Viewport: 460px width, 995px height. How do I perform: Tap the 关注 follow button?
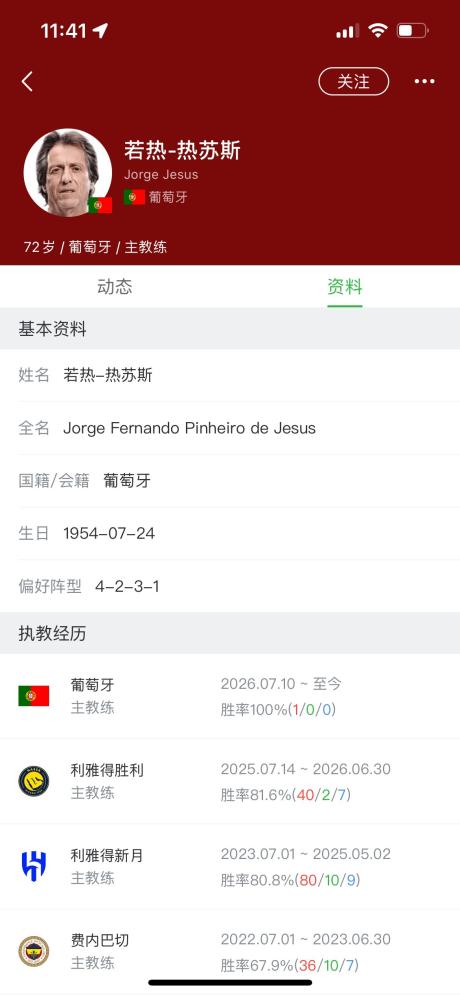tap(353, 81)
